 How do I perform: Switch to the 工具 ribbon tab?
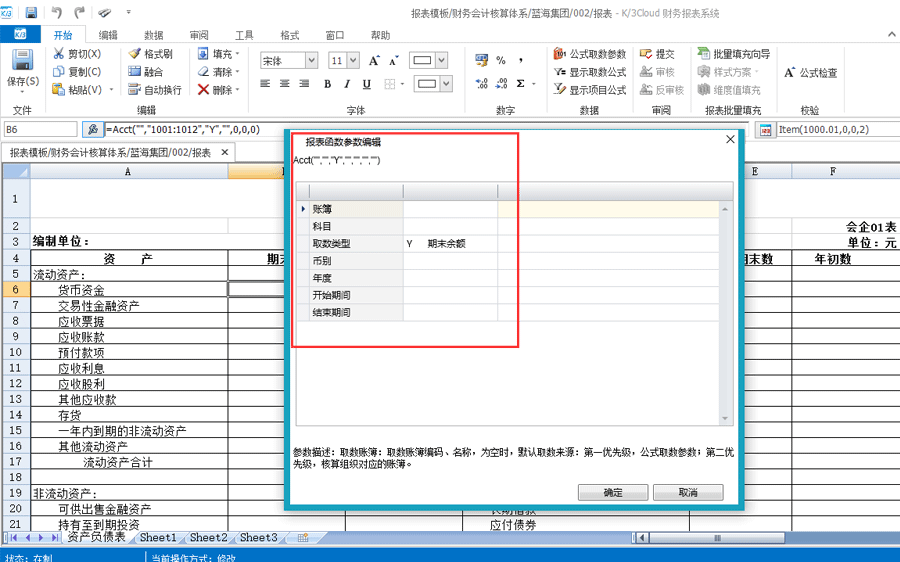click(244, 35)
